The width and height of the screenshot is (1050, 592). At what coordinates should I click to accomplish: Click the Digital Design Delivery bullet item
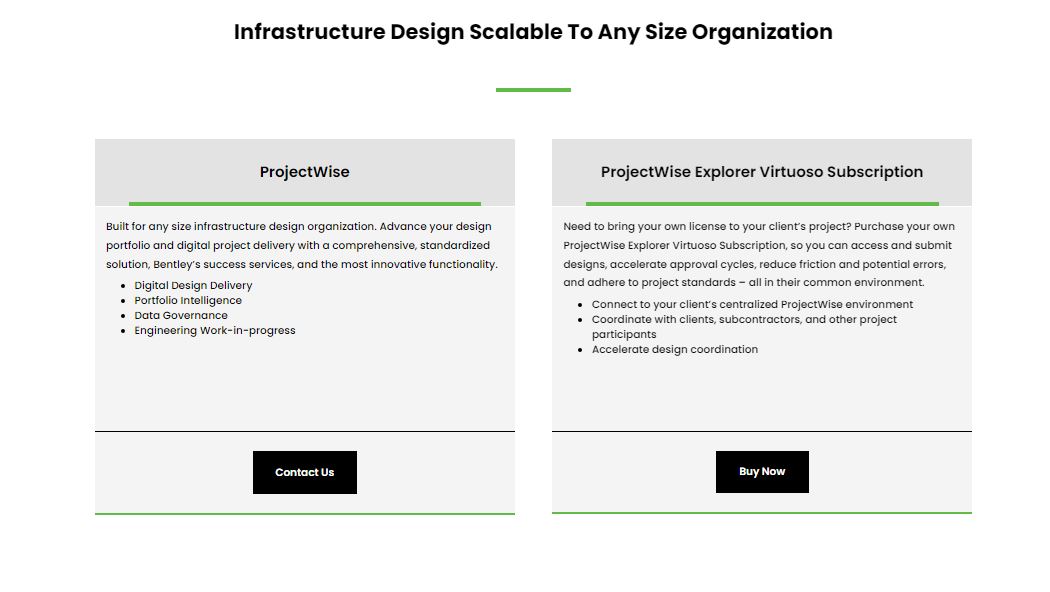(x=193, y=285)
